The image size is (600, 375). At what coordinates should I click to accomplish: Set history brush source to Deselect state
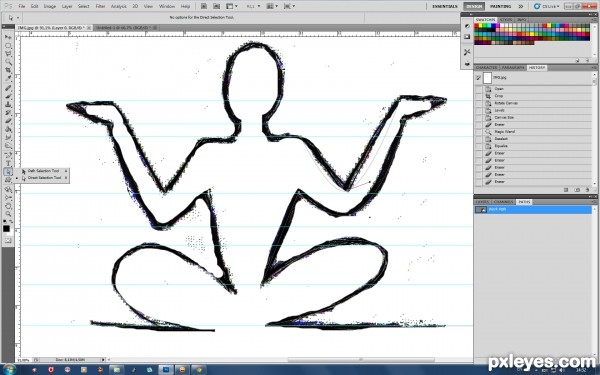click(478, 139)
